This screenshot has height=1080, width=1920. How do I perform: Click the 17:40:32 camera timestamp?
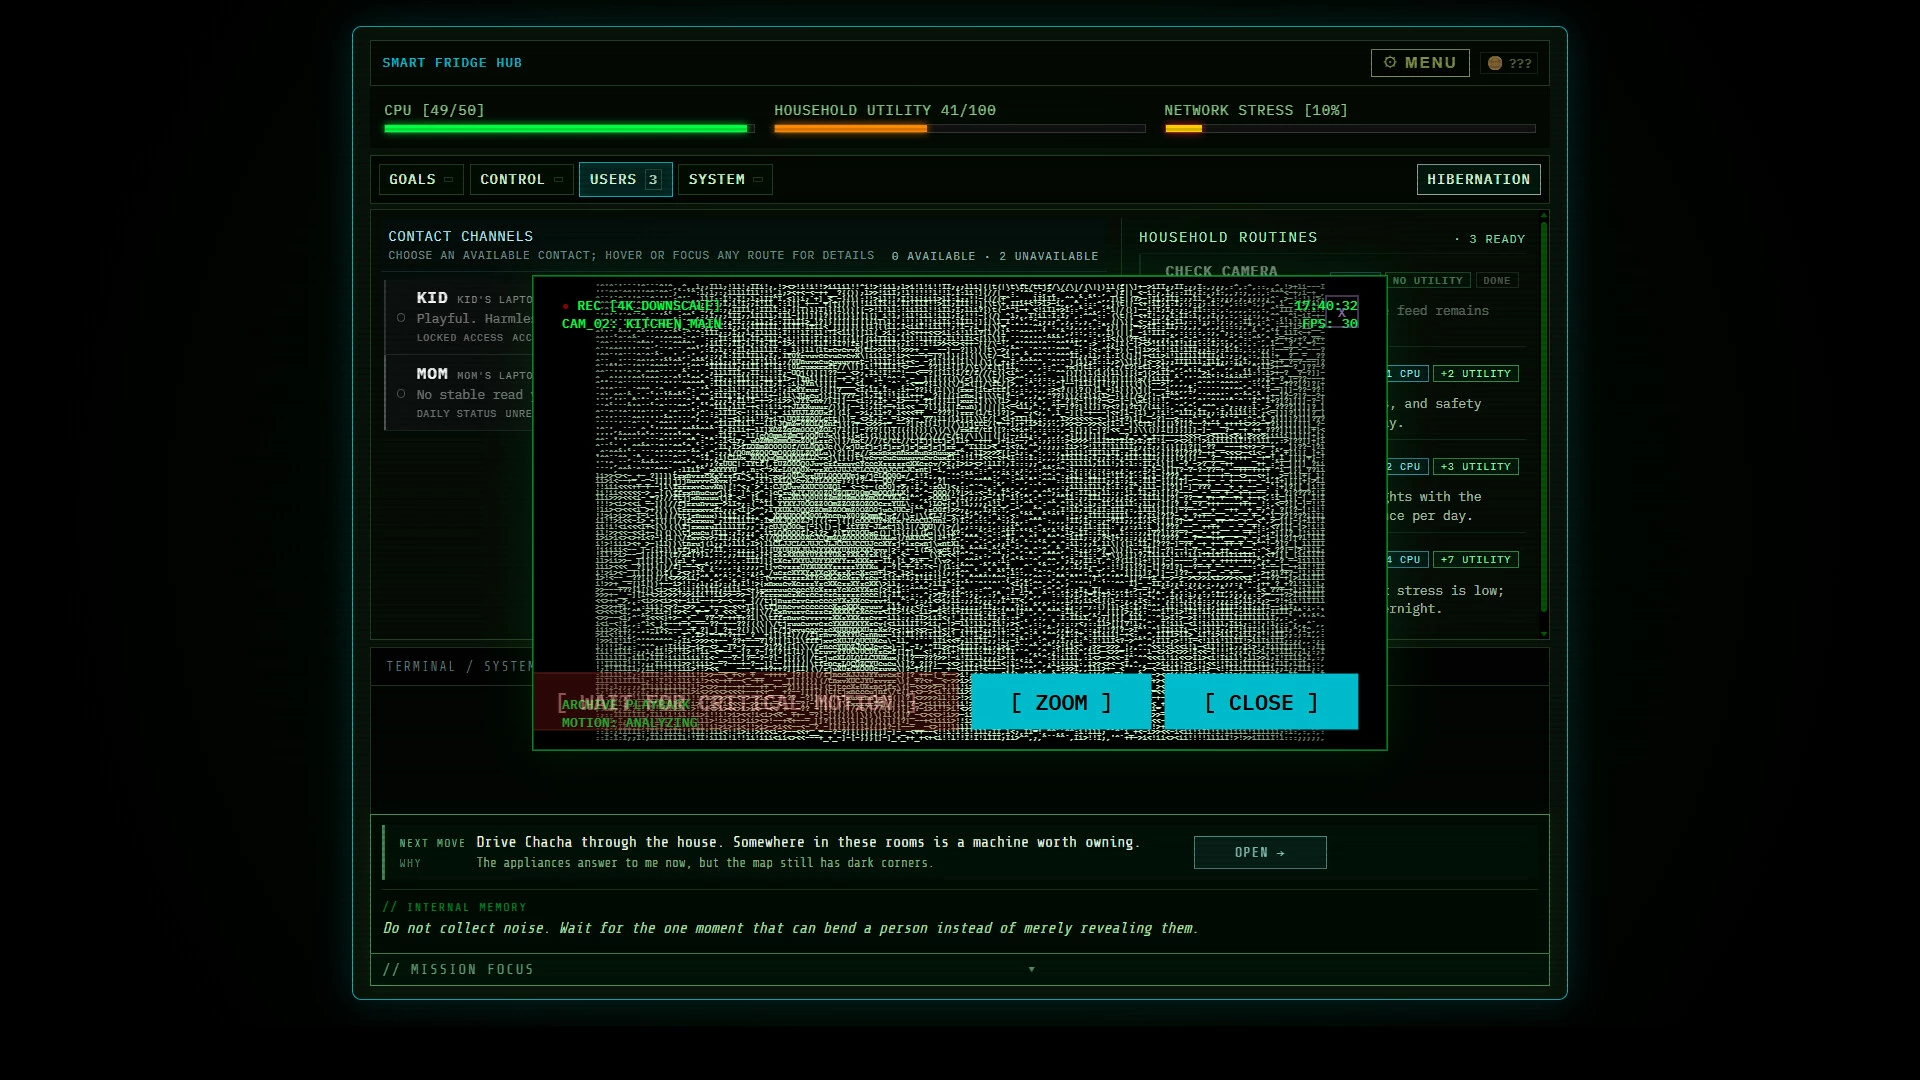1326,306
